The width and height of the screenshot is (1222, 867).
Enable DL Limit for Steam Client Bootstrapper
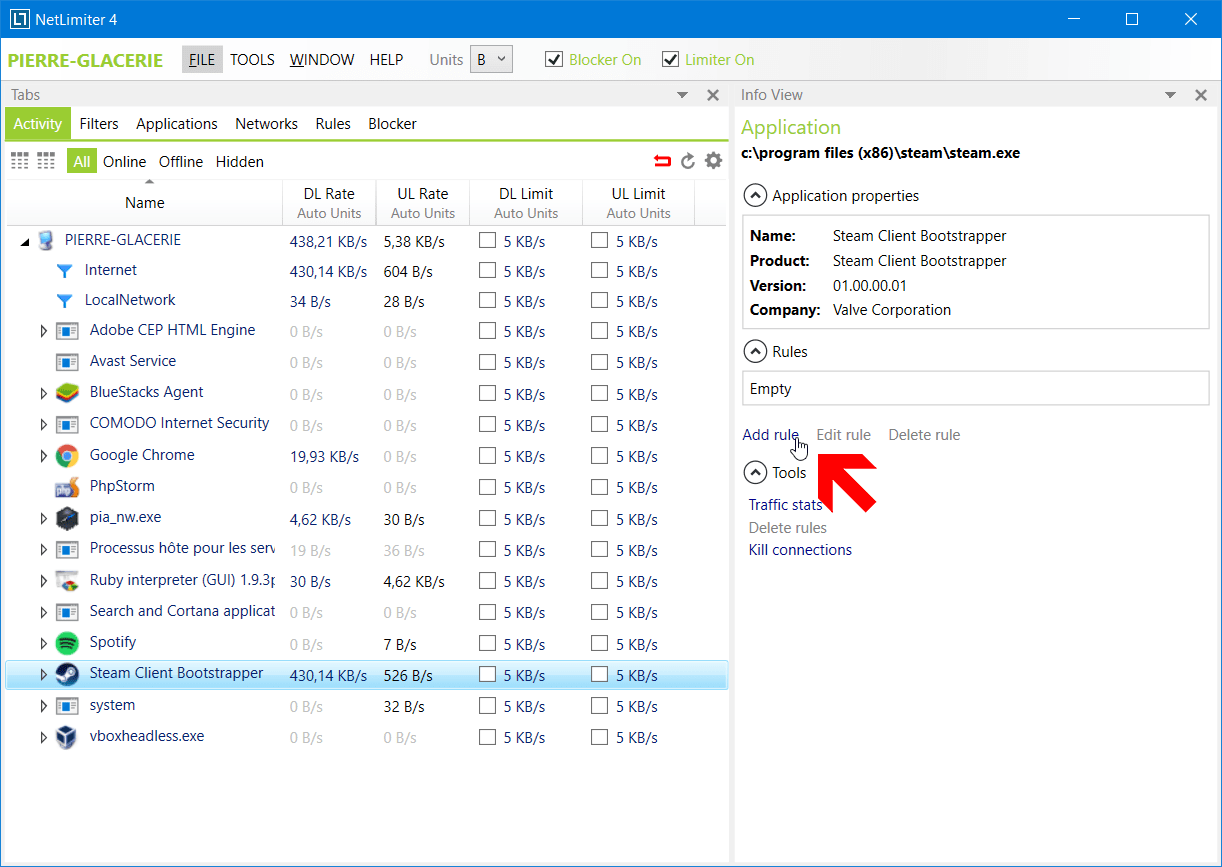tap(487, 675)
